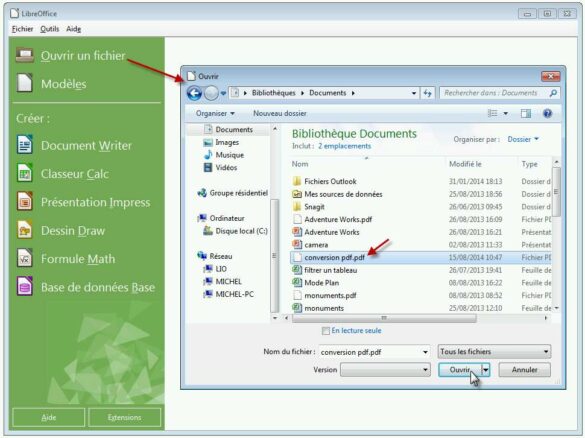Click the Dessin Draw icon

[x=25, y=230]
